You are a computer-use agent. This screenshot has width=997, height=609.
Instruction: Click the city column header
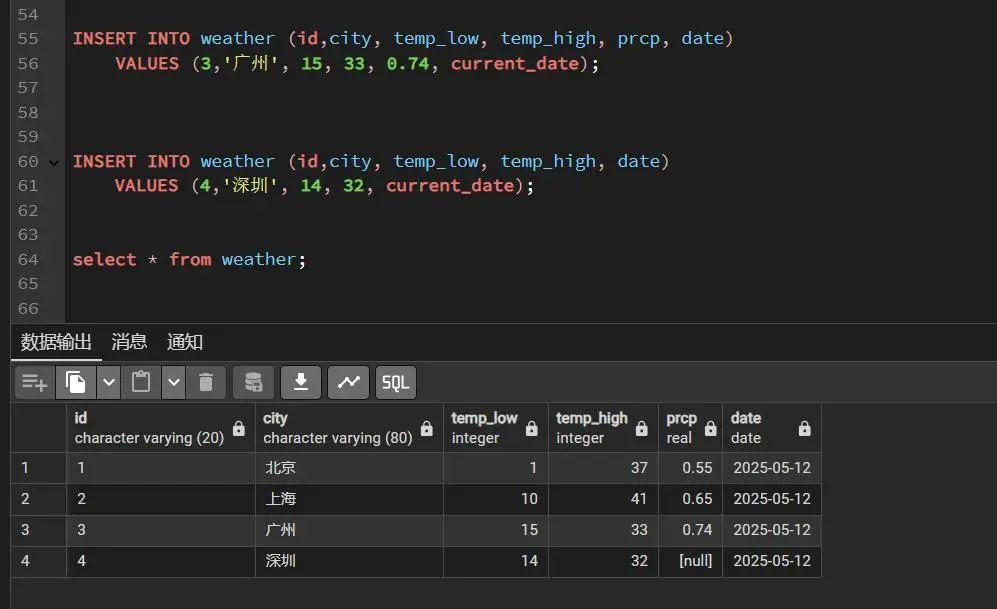349,428
